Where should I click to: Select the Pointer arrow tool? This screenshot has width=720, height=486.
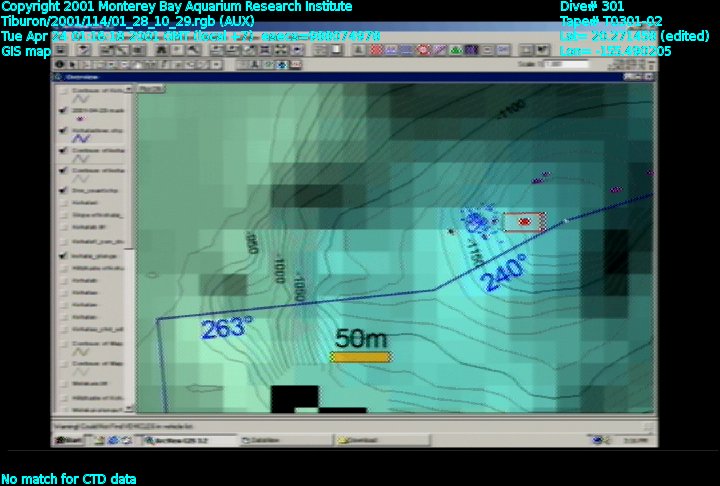pyautogui.click(x=73, y=65)
